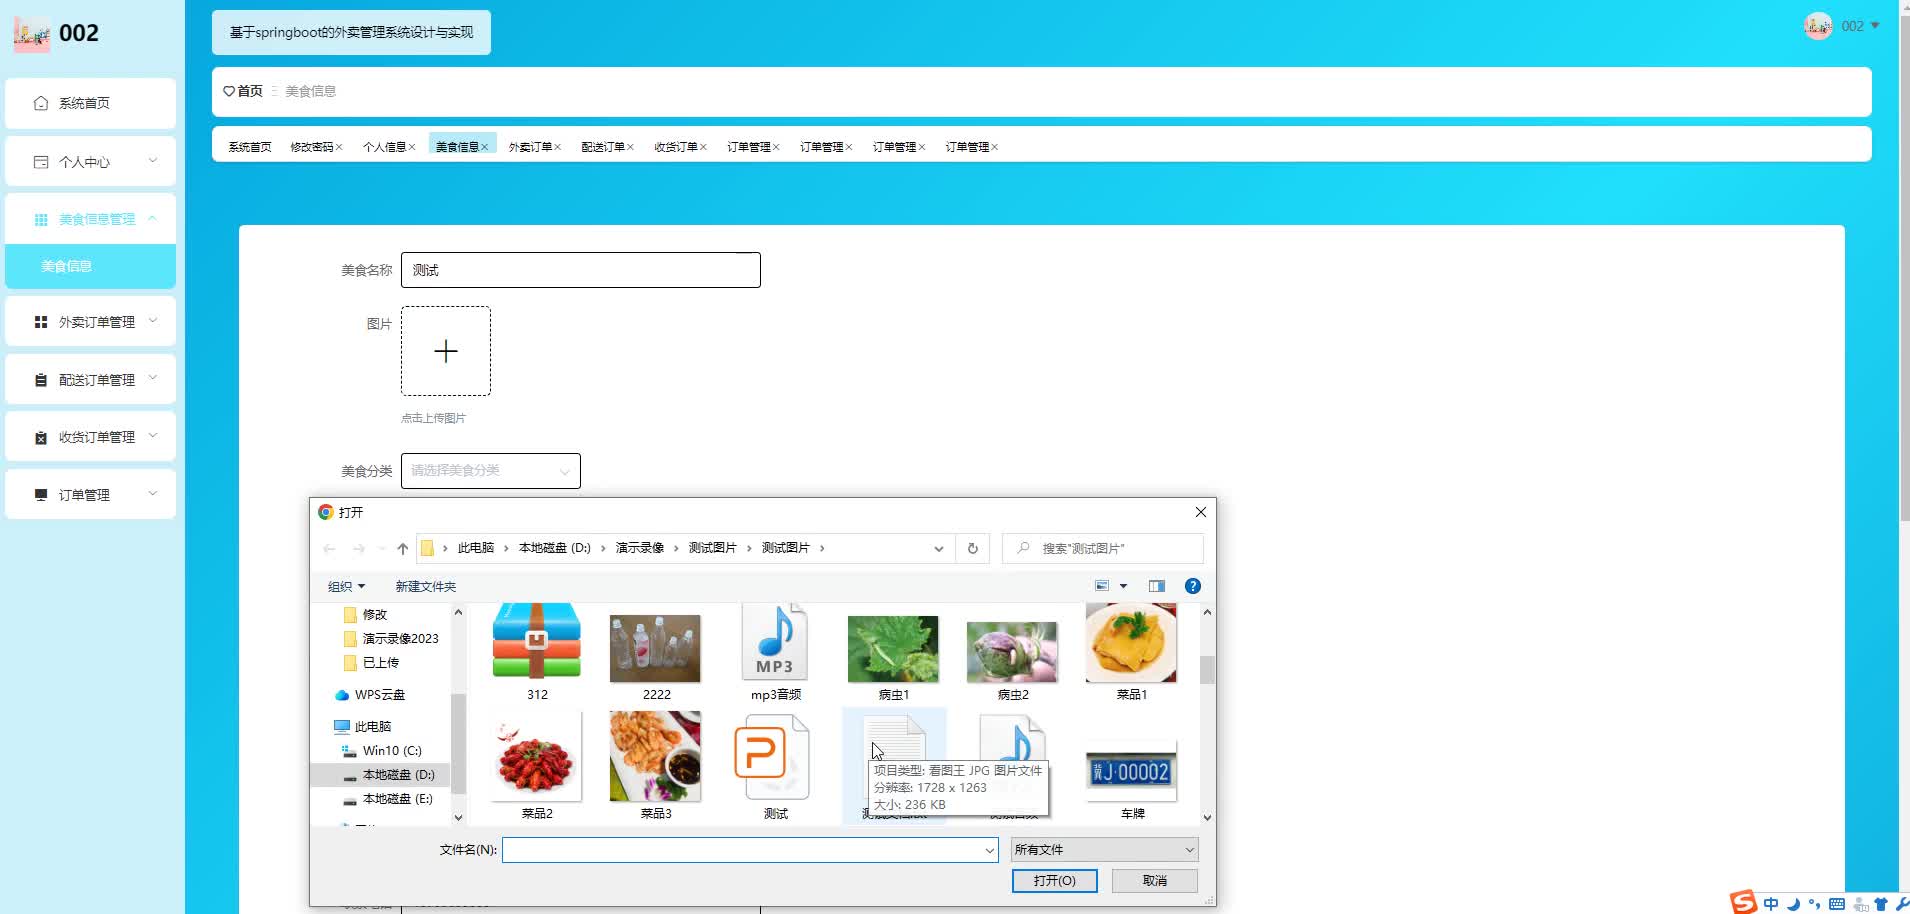Click 本地磁盘 (D:) in the address path
This screenshot has width=1910, height=914.
(x=555, y=548)
